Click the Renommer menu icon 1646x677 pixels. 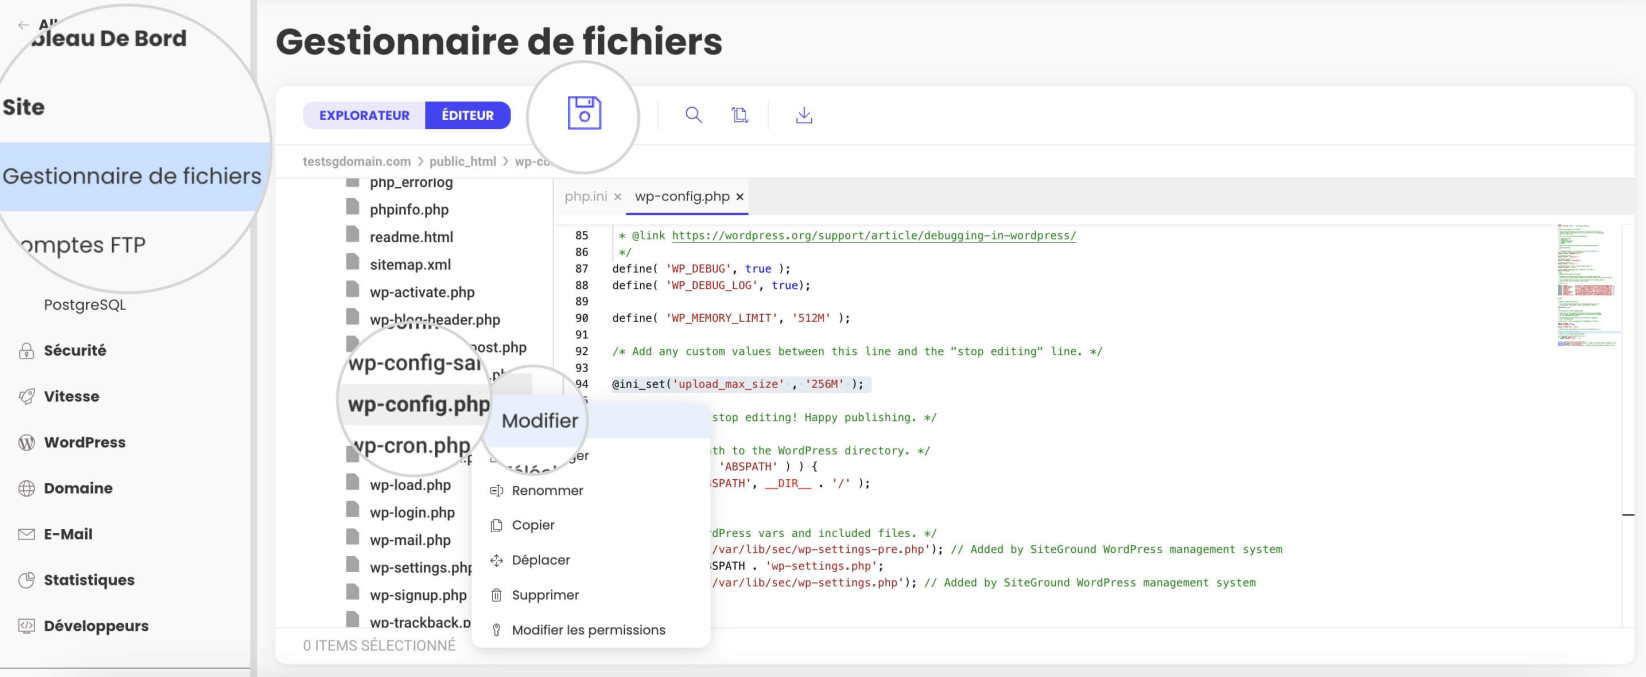coord(496,491)
